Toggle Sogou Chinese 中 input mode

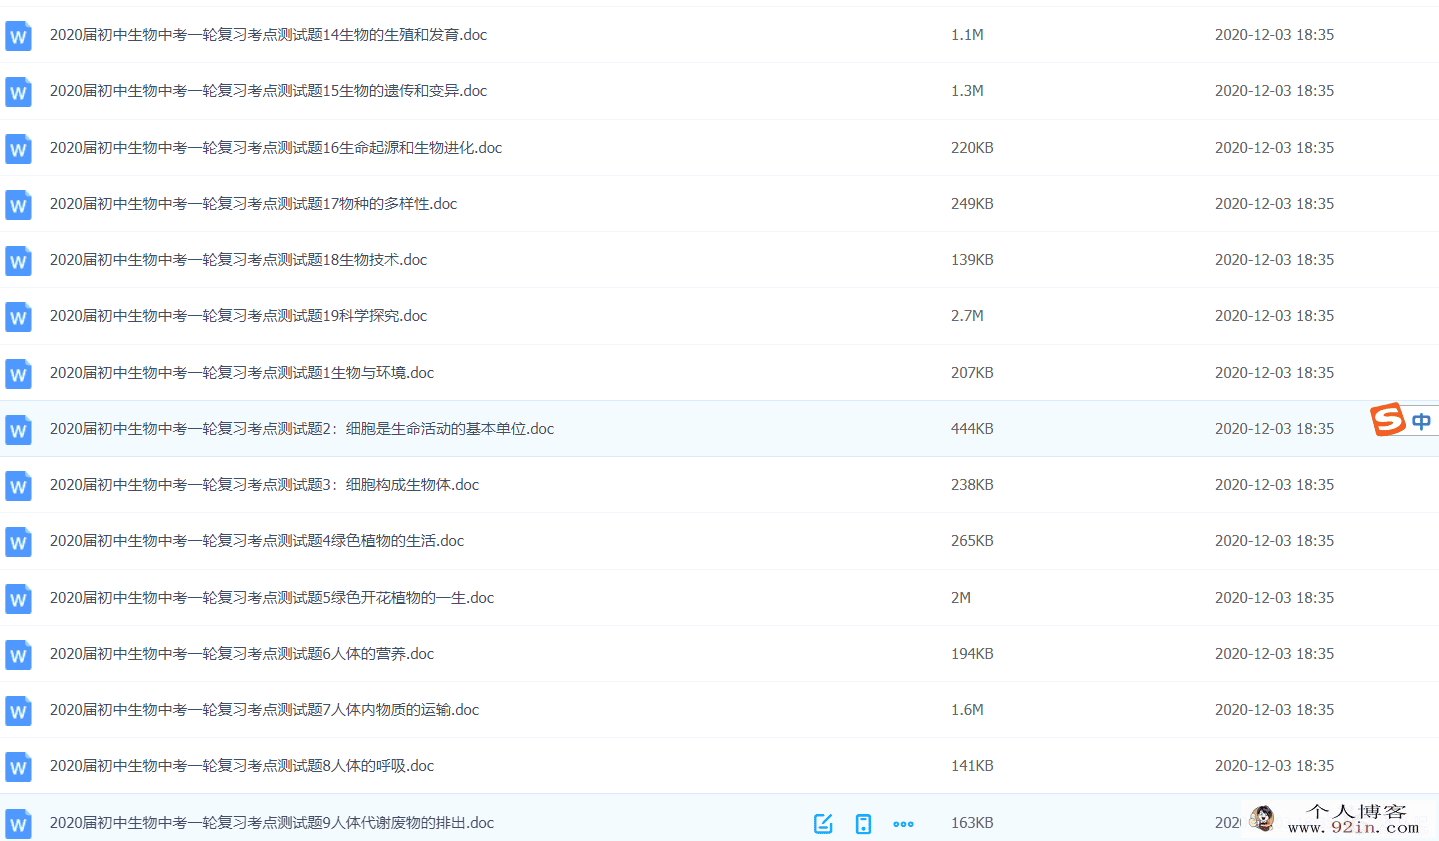[x=1421, y=421]
